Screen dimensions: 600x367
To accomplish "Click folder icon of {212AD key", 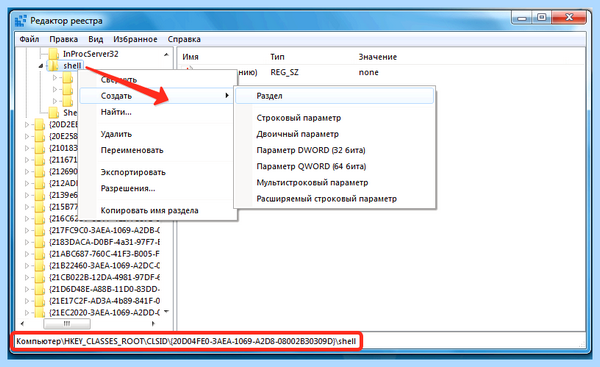I will tap(39, 183).
